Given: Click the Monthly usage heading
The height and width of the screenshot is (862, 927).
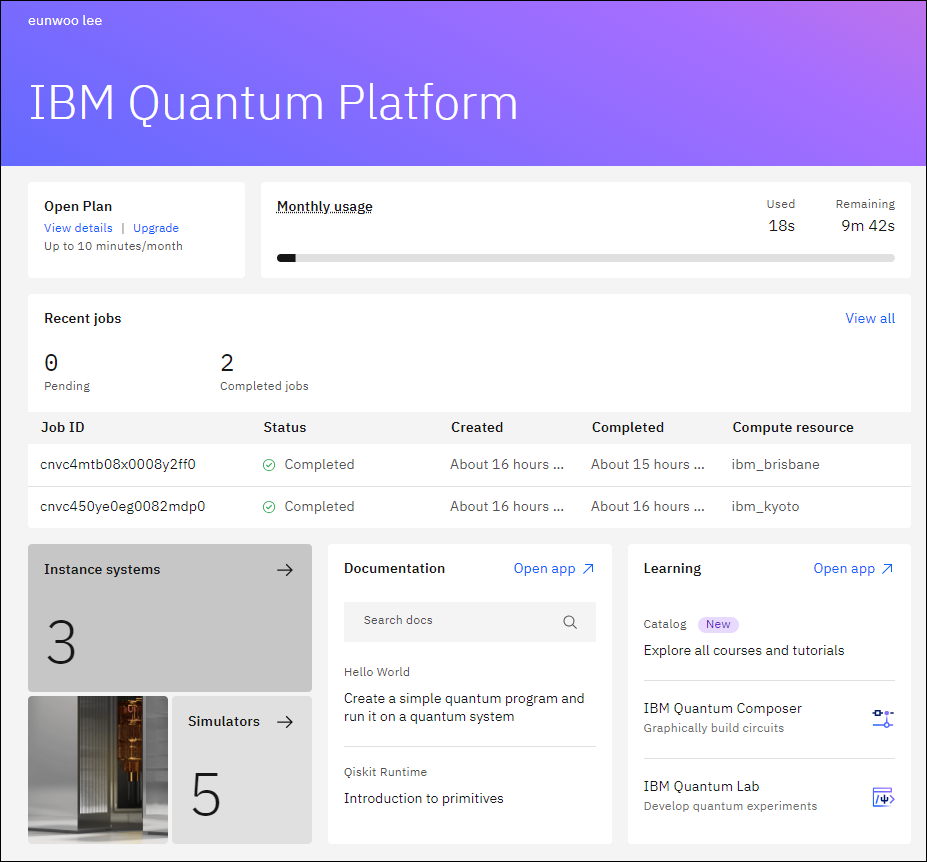Looking at the screenshot, I should (x=325, y=206).
